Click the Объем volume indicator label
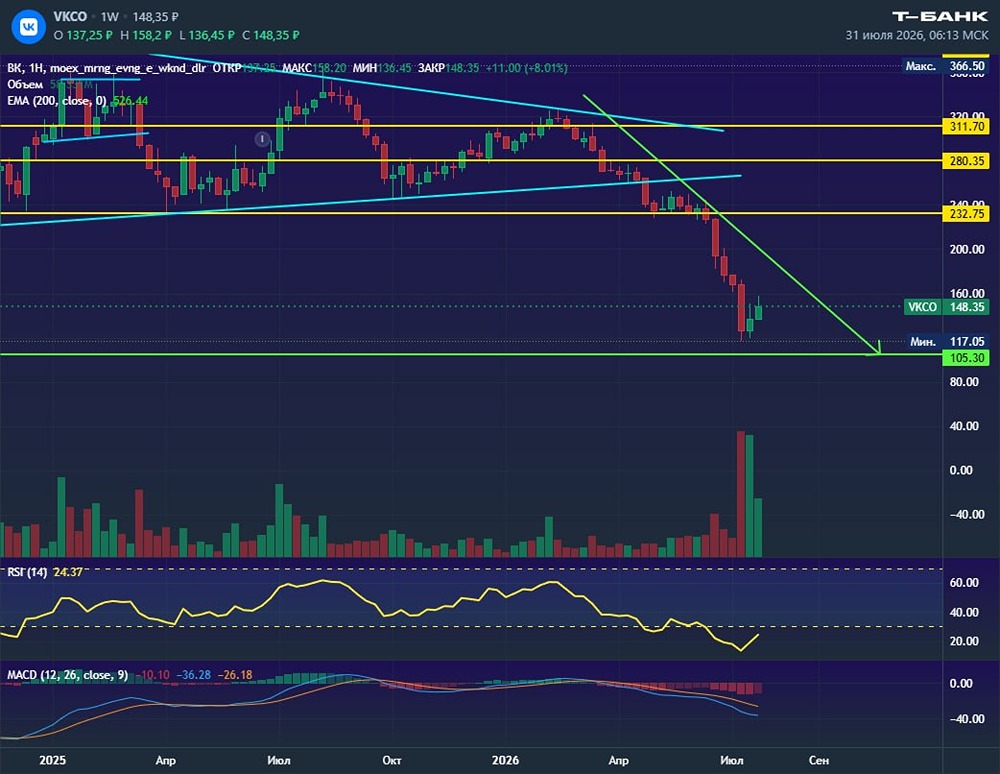This screenshot has height=774, width=1000. (x=25, y=84)
